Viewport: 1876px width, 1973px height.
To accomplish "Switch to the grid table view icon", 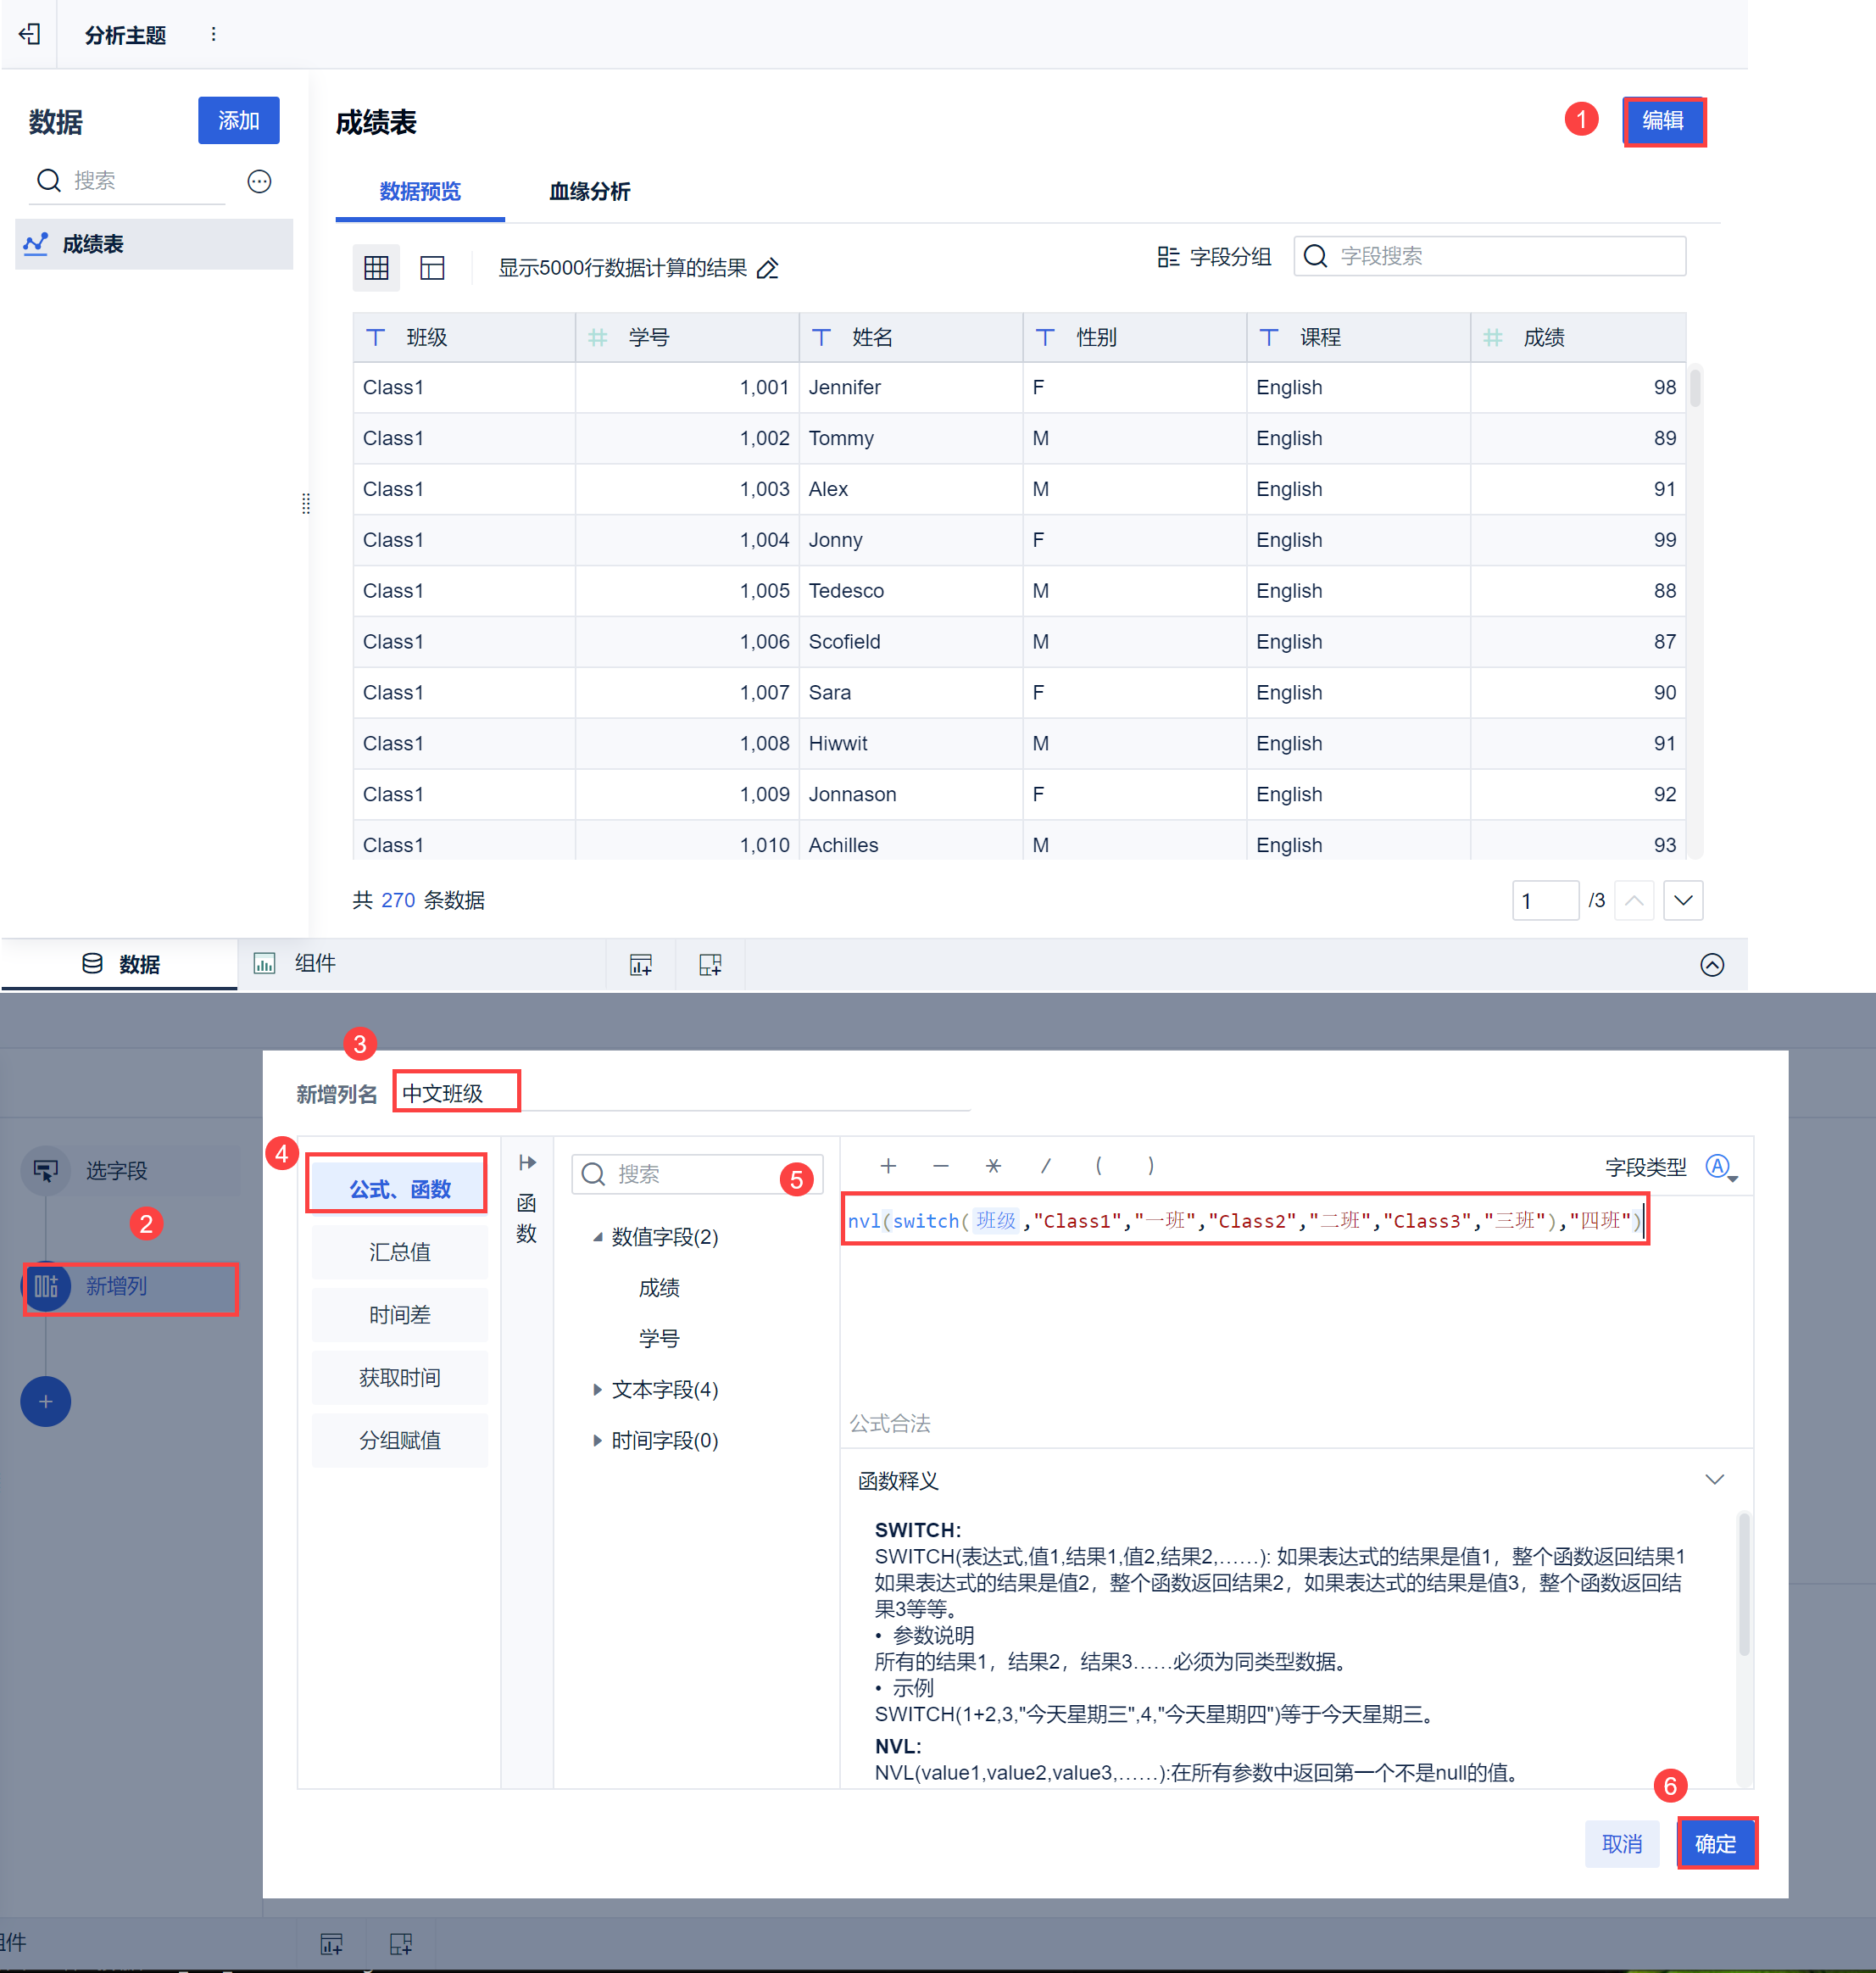I will (376, 268).
